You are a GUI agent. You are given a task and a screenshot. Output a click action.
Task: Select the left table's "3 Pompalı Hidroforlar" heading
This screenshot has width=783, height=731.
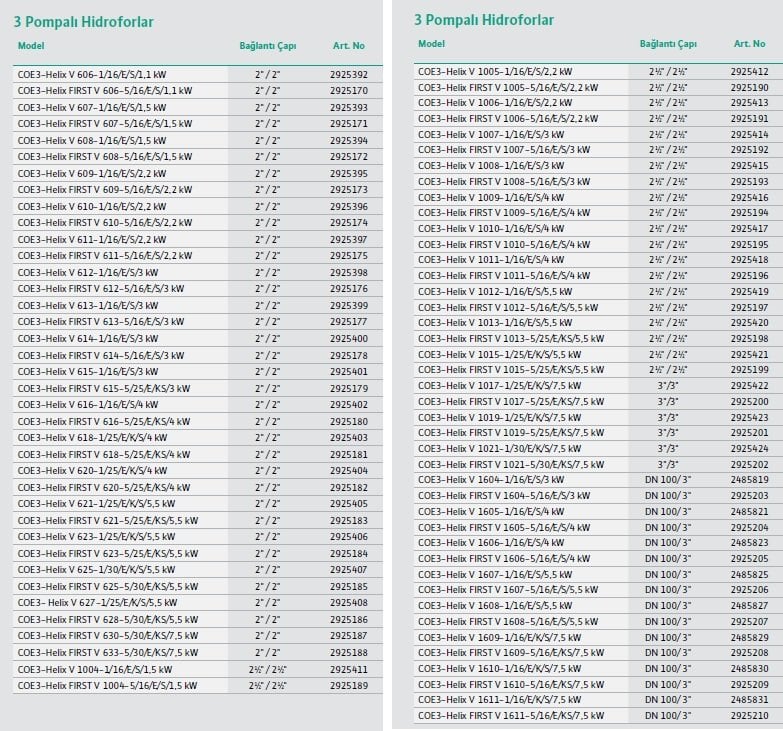pos(83,22)
